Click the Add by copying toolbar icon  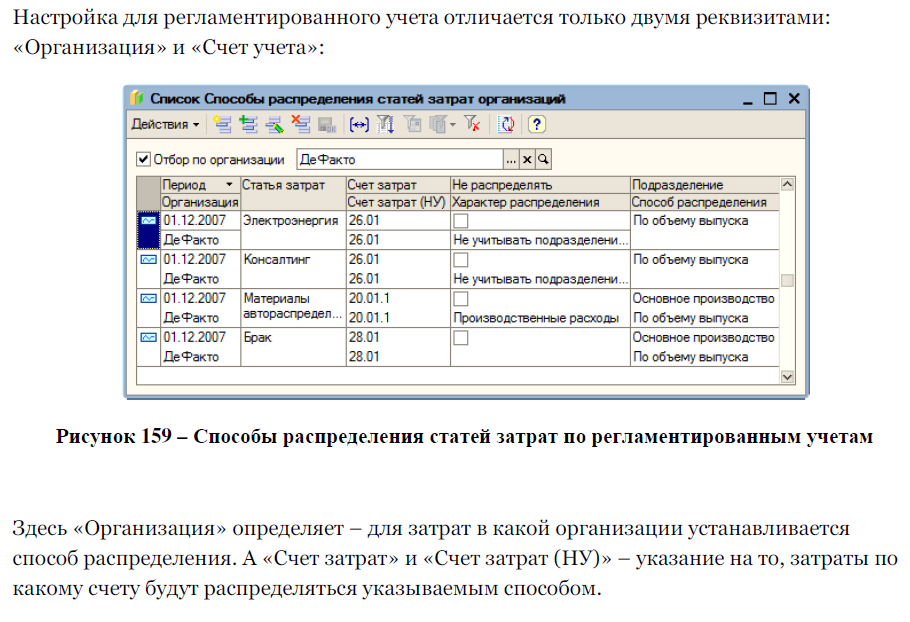[x=248, y=124]
